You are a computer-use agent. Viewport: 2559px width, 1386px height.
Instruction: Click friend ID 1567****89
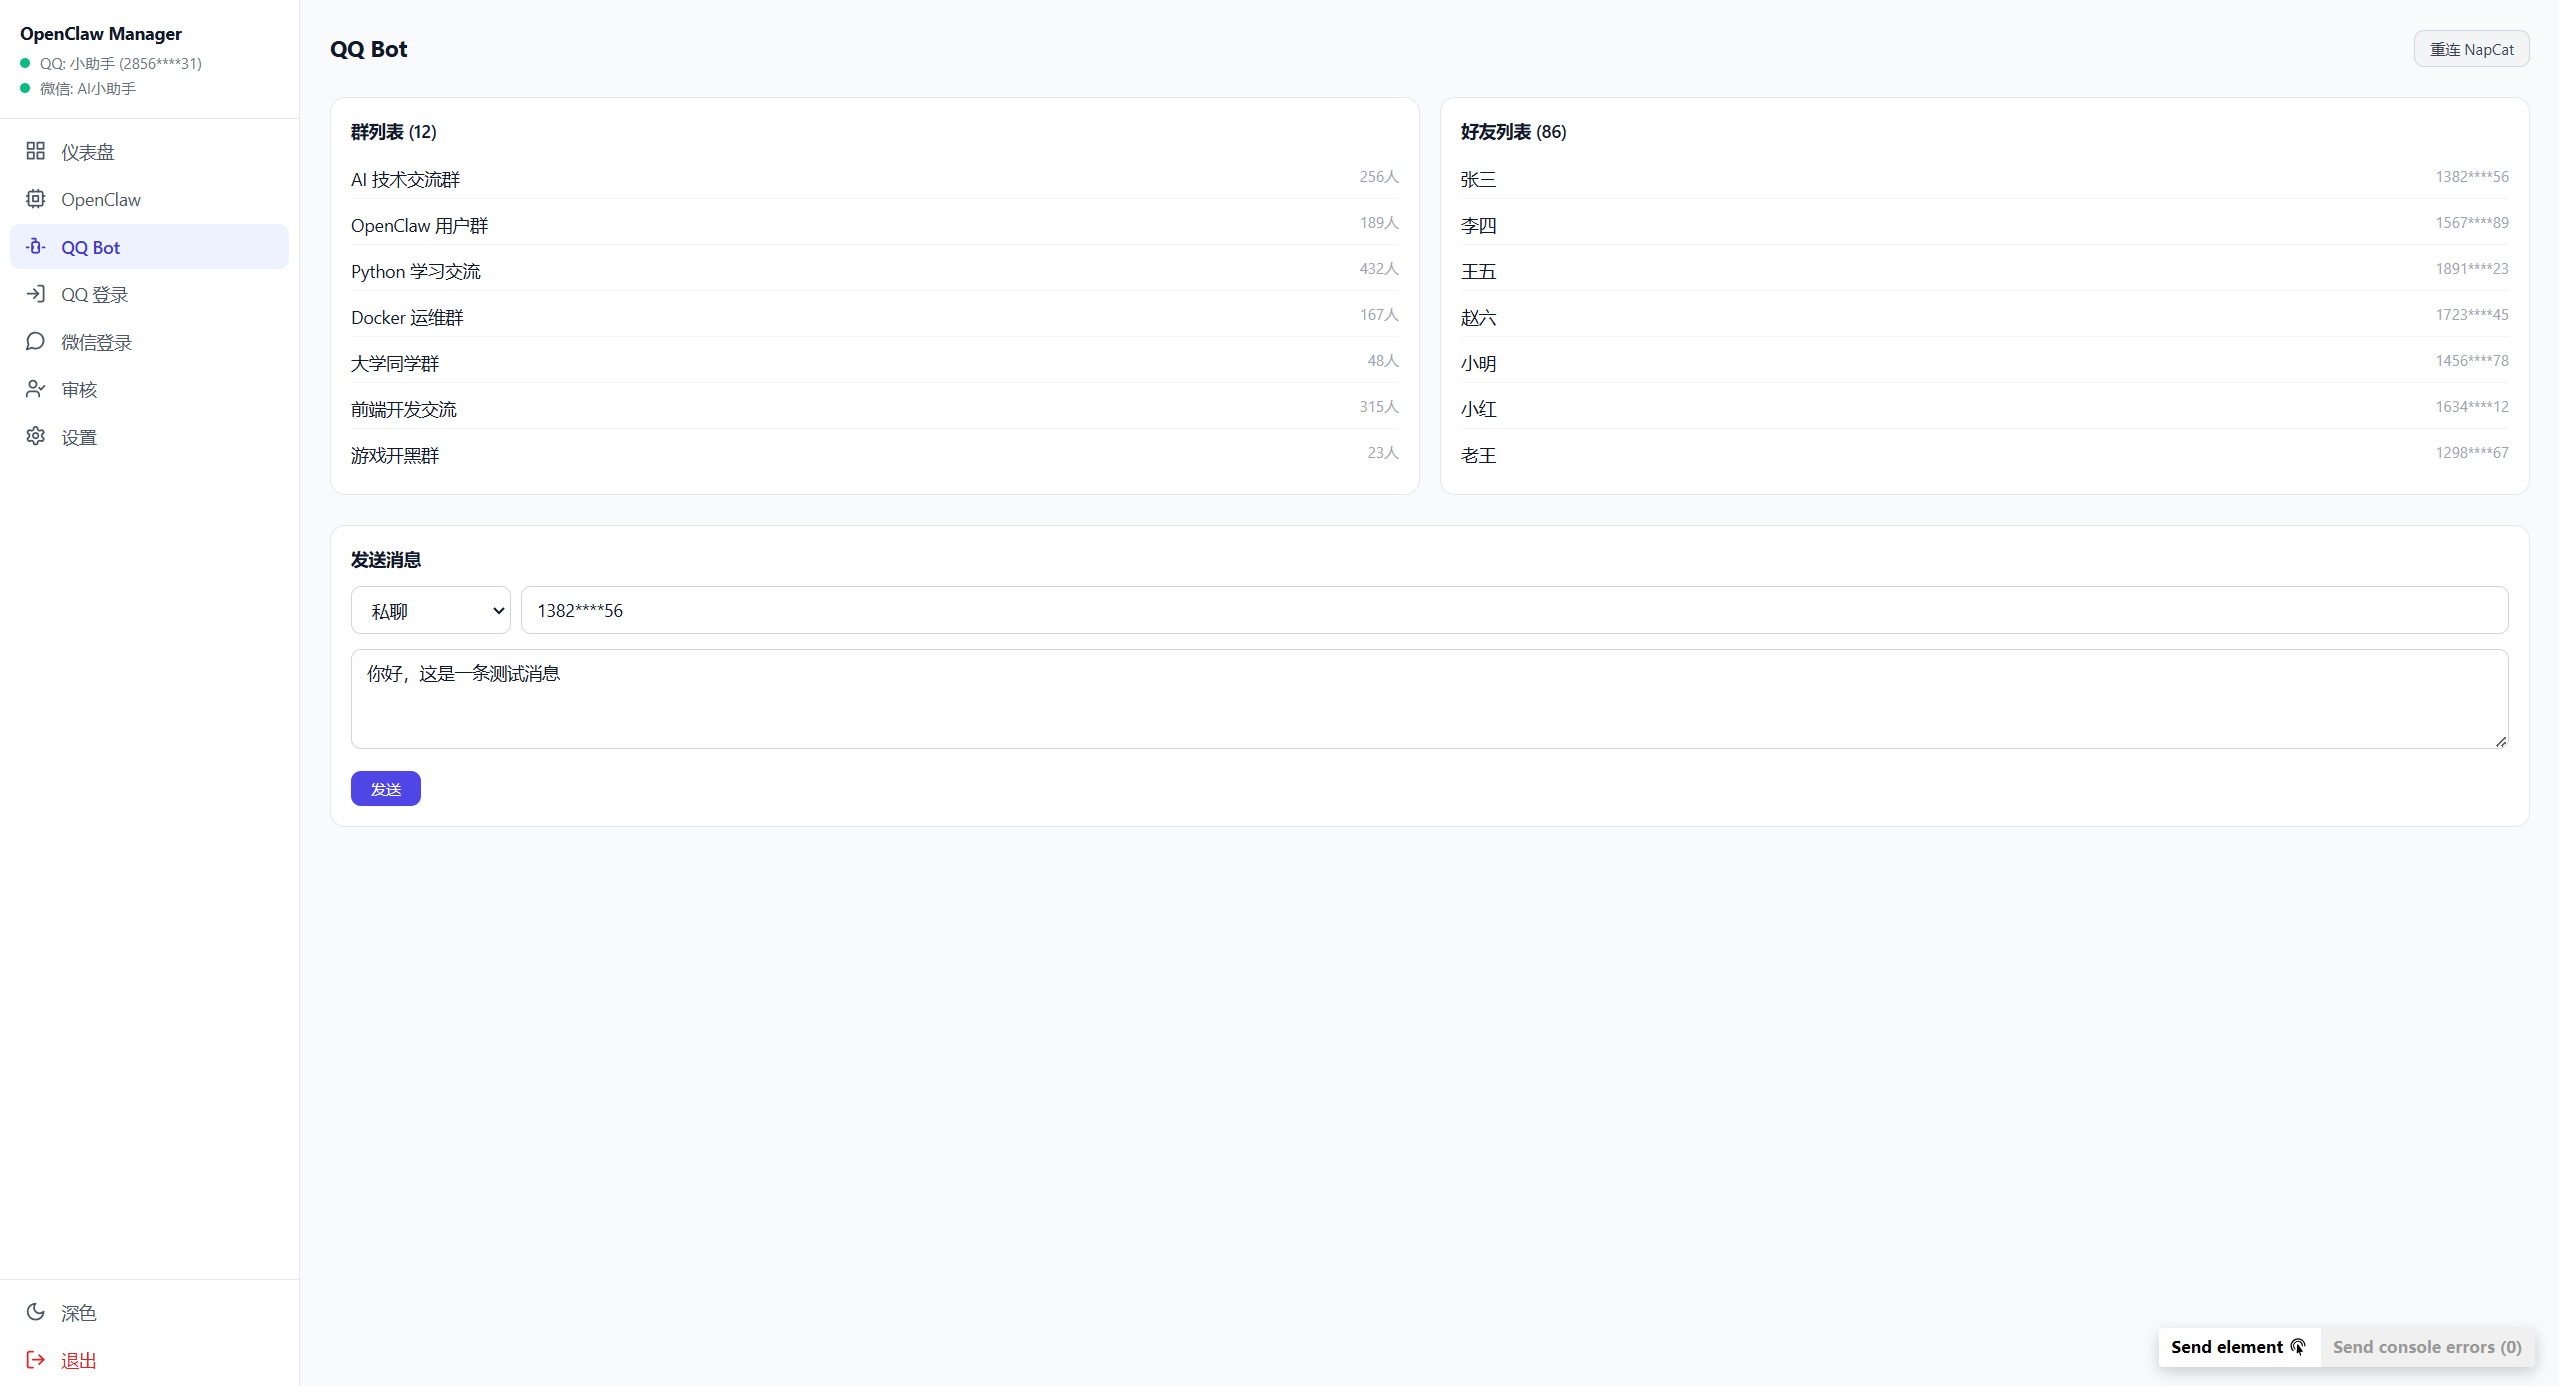2471,223
